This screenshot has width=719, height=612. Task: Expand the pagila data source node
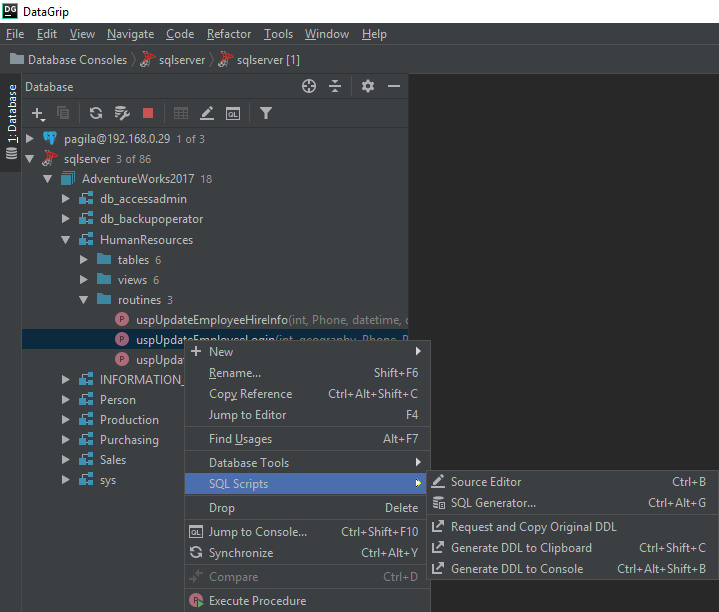pos(30,139)
